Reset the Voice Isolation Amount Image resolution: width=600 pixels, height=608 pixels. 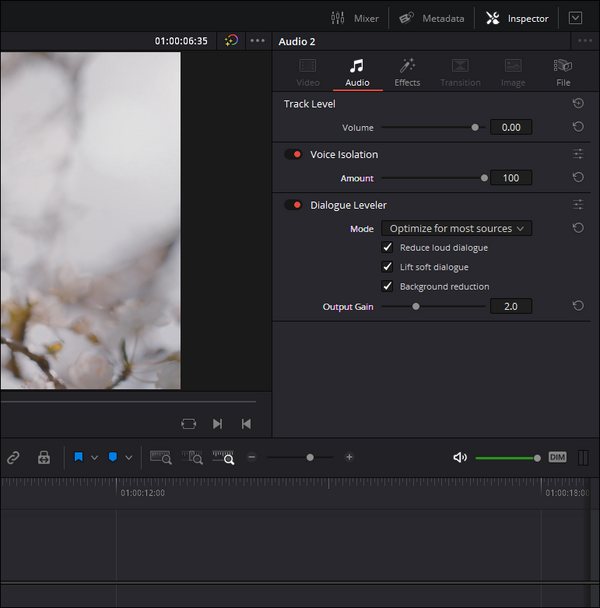click(x=578, y=177)
